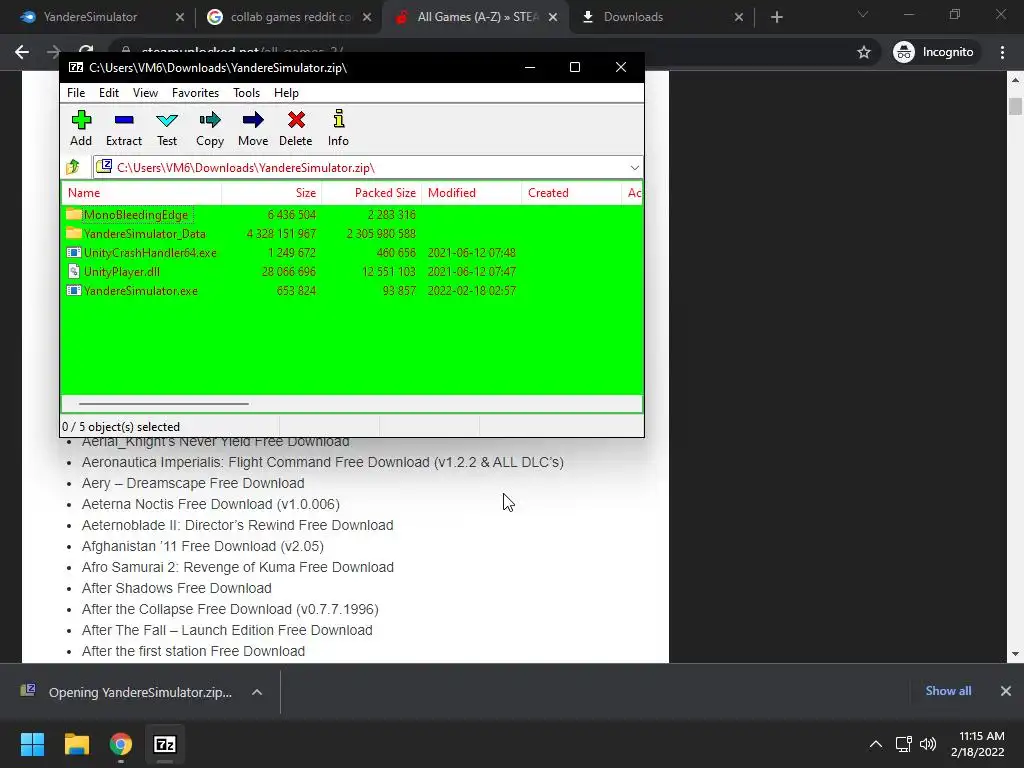Select the UnityCrashHandler64.exe file icon
Image resolution: width=1024 pixels, height=768 pixels.
[73, 252]
